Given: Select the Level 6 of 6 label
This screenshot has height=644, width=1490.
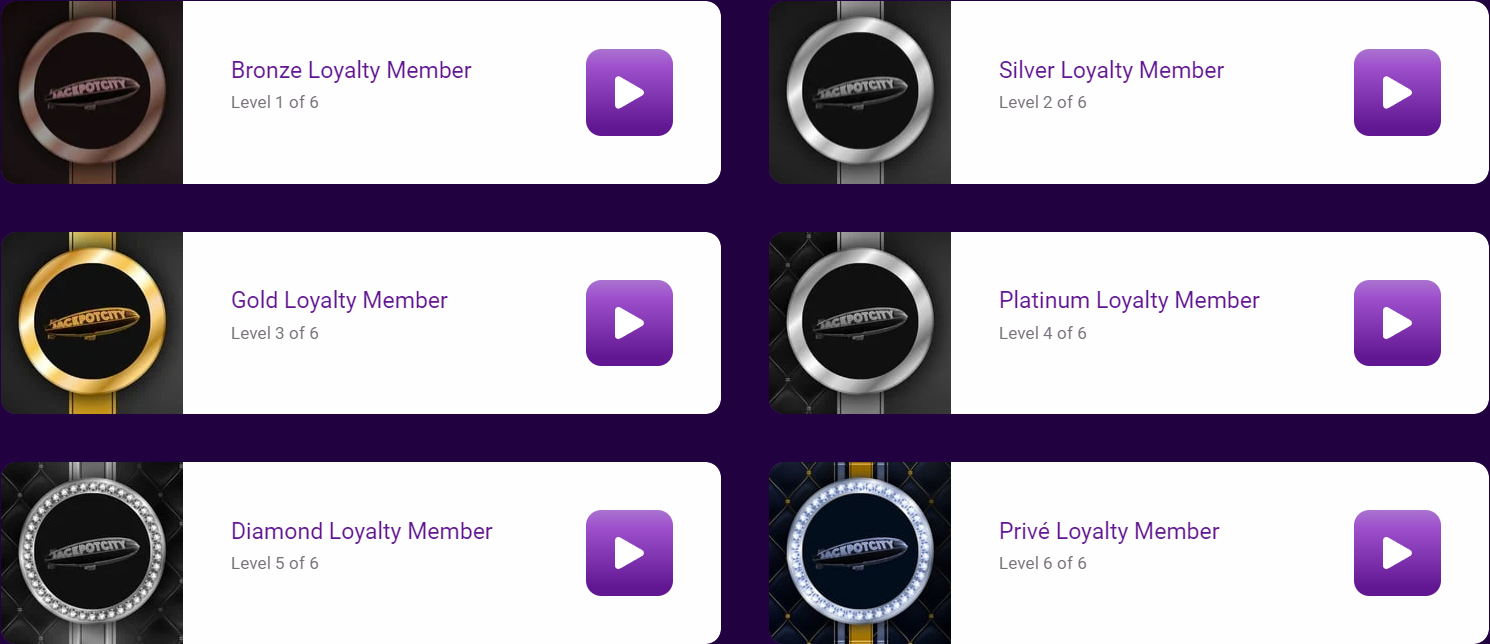Looking at the screenshot, I should (x=1043, y=563).
